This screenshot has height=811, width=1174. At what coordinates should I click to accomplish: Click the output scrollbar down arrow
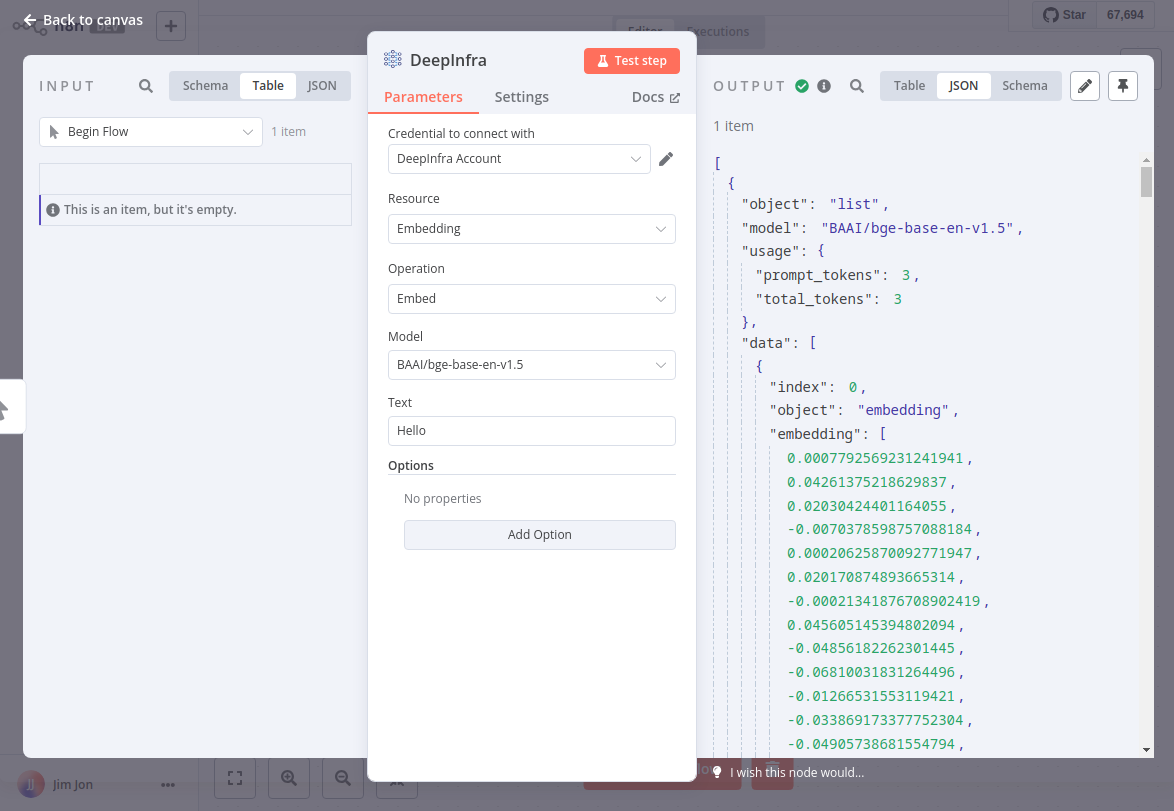point(1146,750)
